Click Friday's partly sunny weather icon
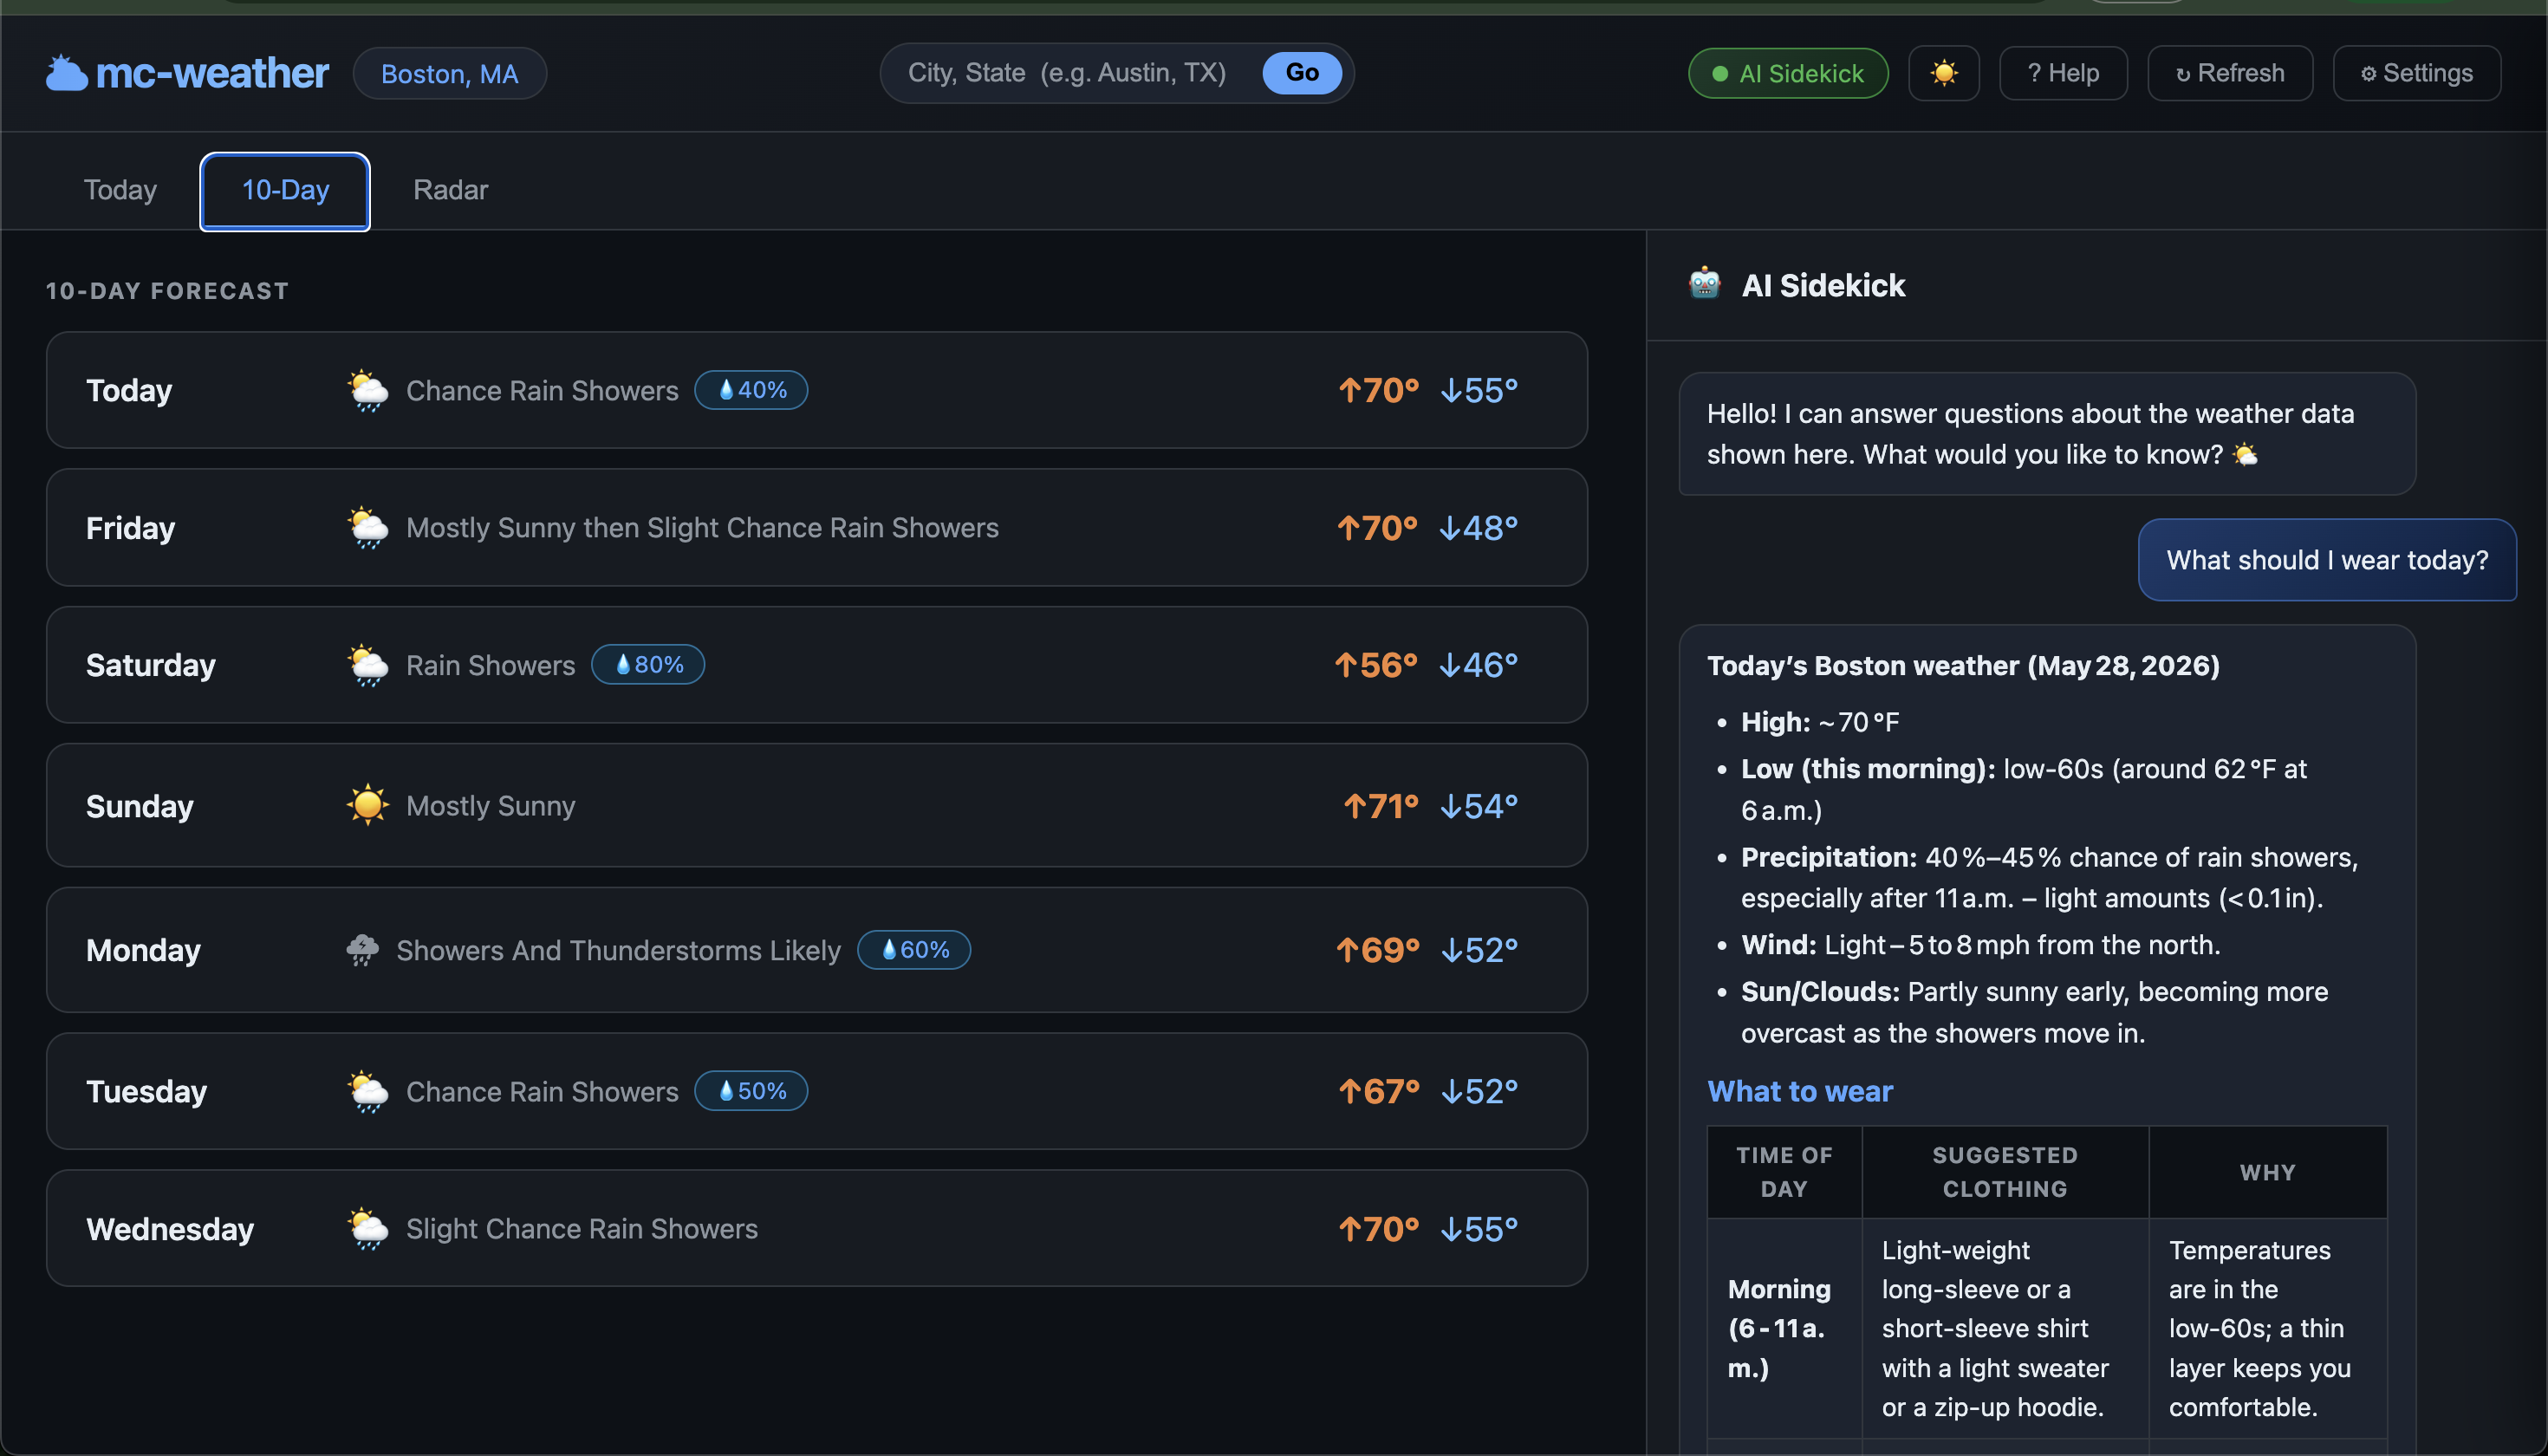Screen dimensions: 2548x1456 point(367,527)
